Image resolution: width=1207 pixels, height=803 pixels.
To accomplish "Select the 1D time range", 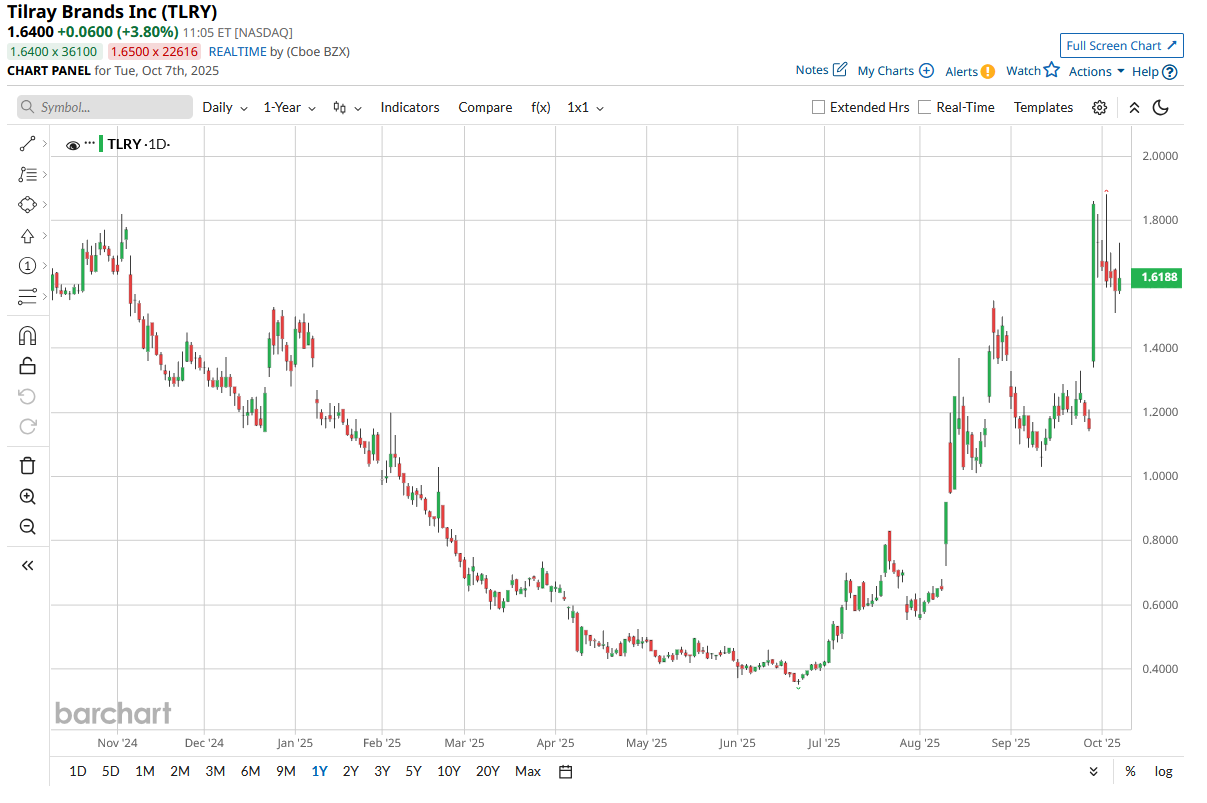I will (x=77, y=771).
